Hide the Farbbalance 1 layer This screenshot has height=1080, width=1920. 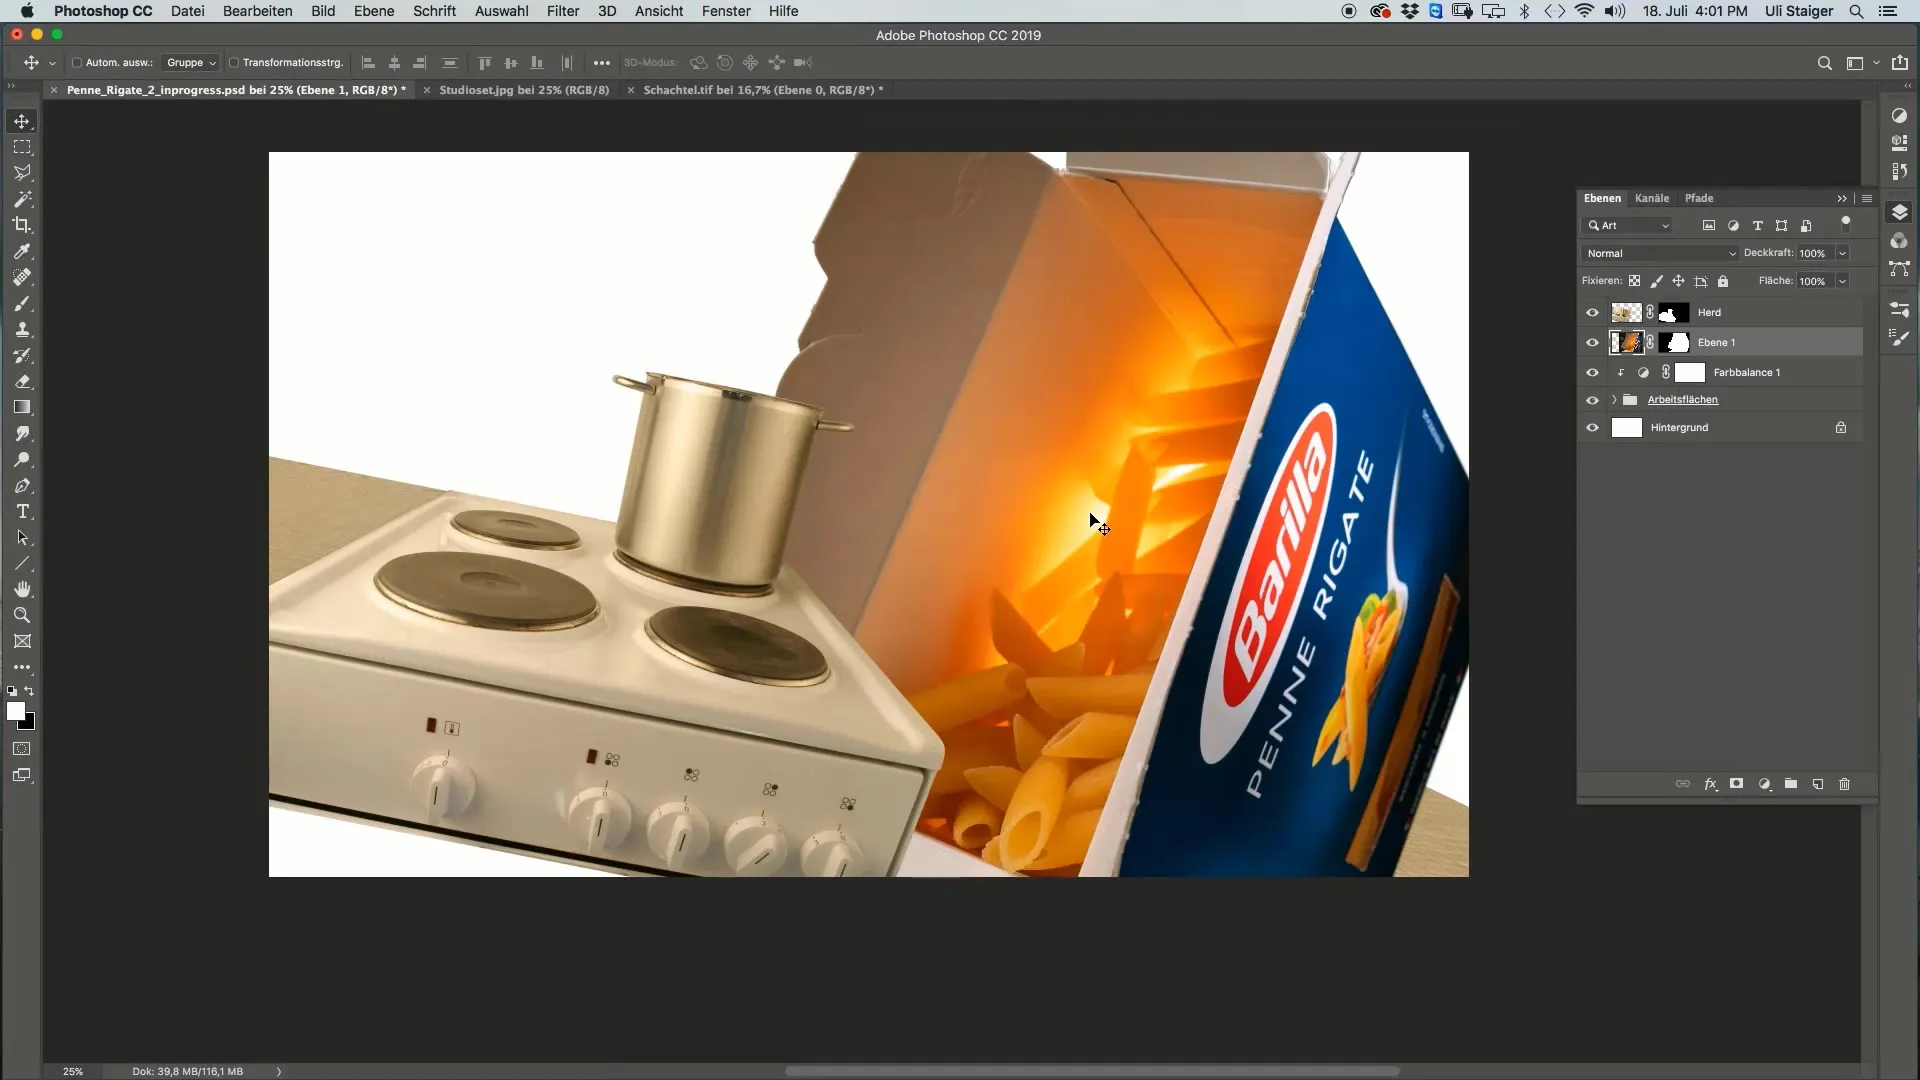tap(1592, 372)
